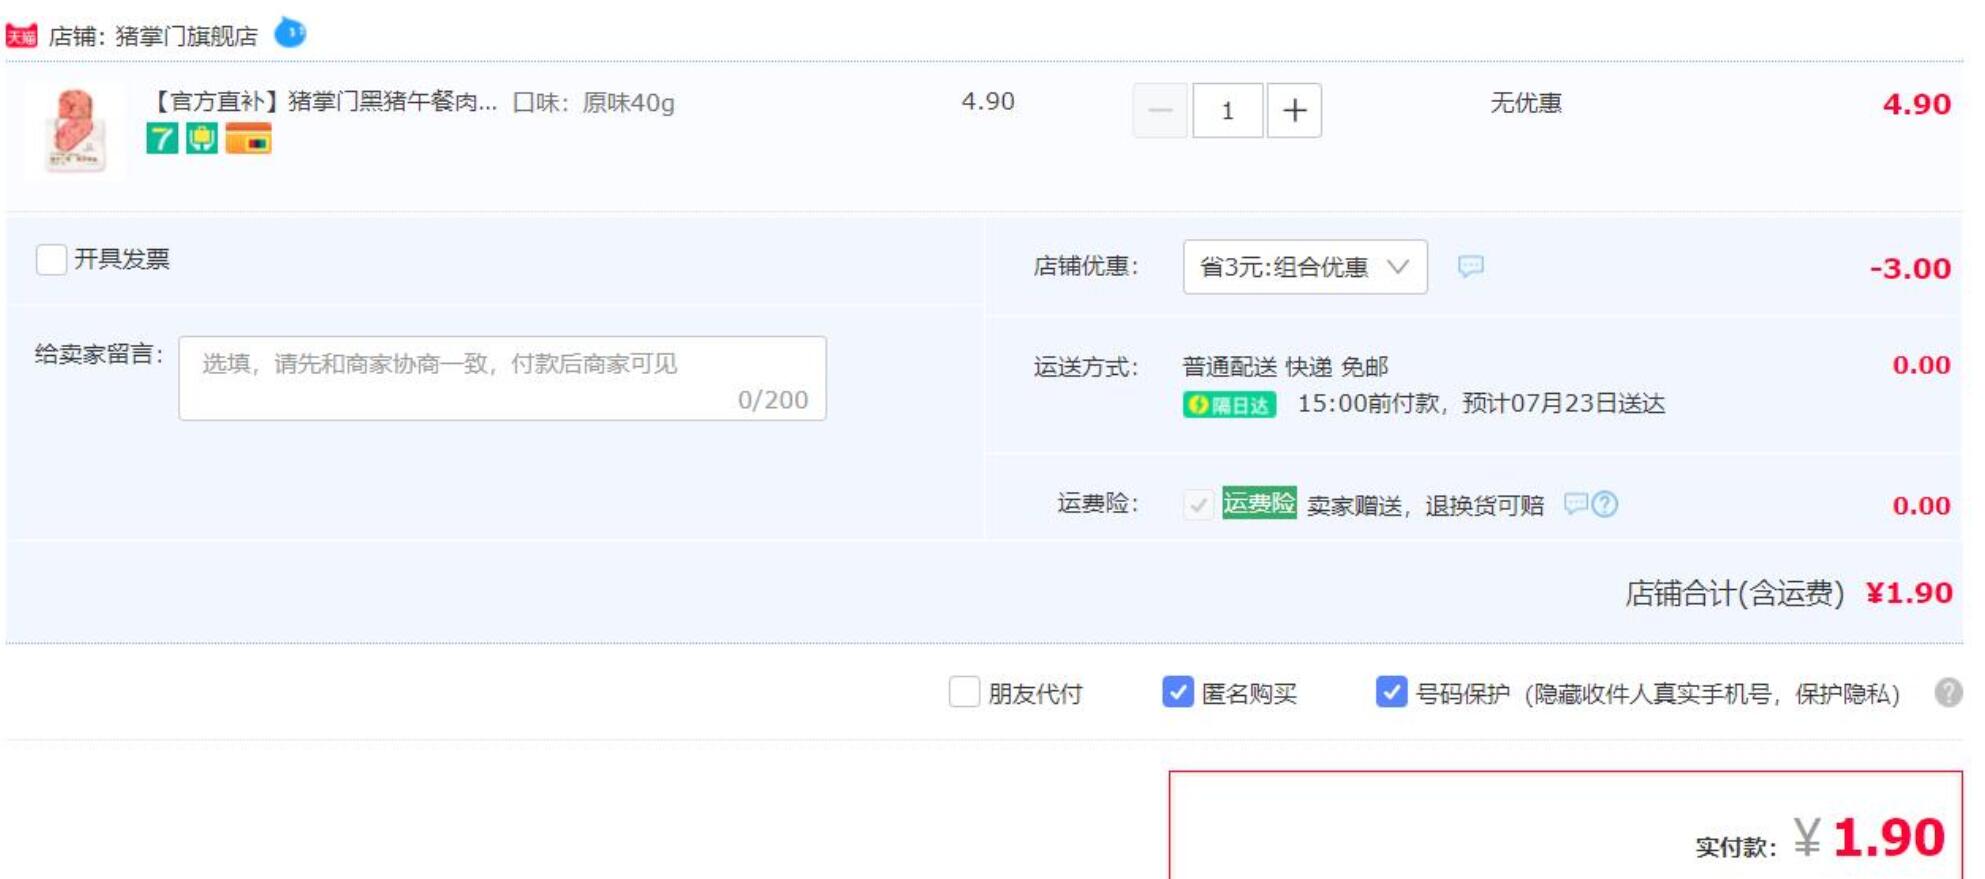Image resolution: width=1985 pixels, height=879 pixels.
Task: Click the Tmall logo icon beside store name
Action: click(x=21, y=36)
